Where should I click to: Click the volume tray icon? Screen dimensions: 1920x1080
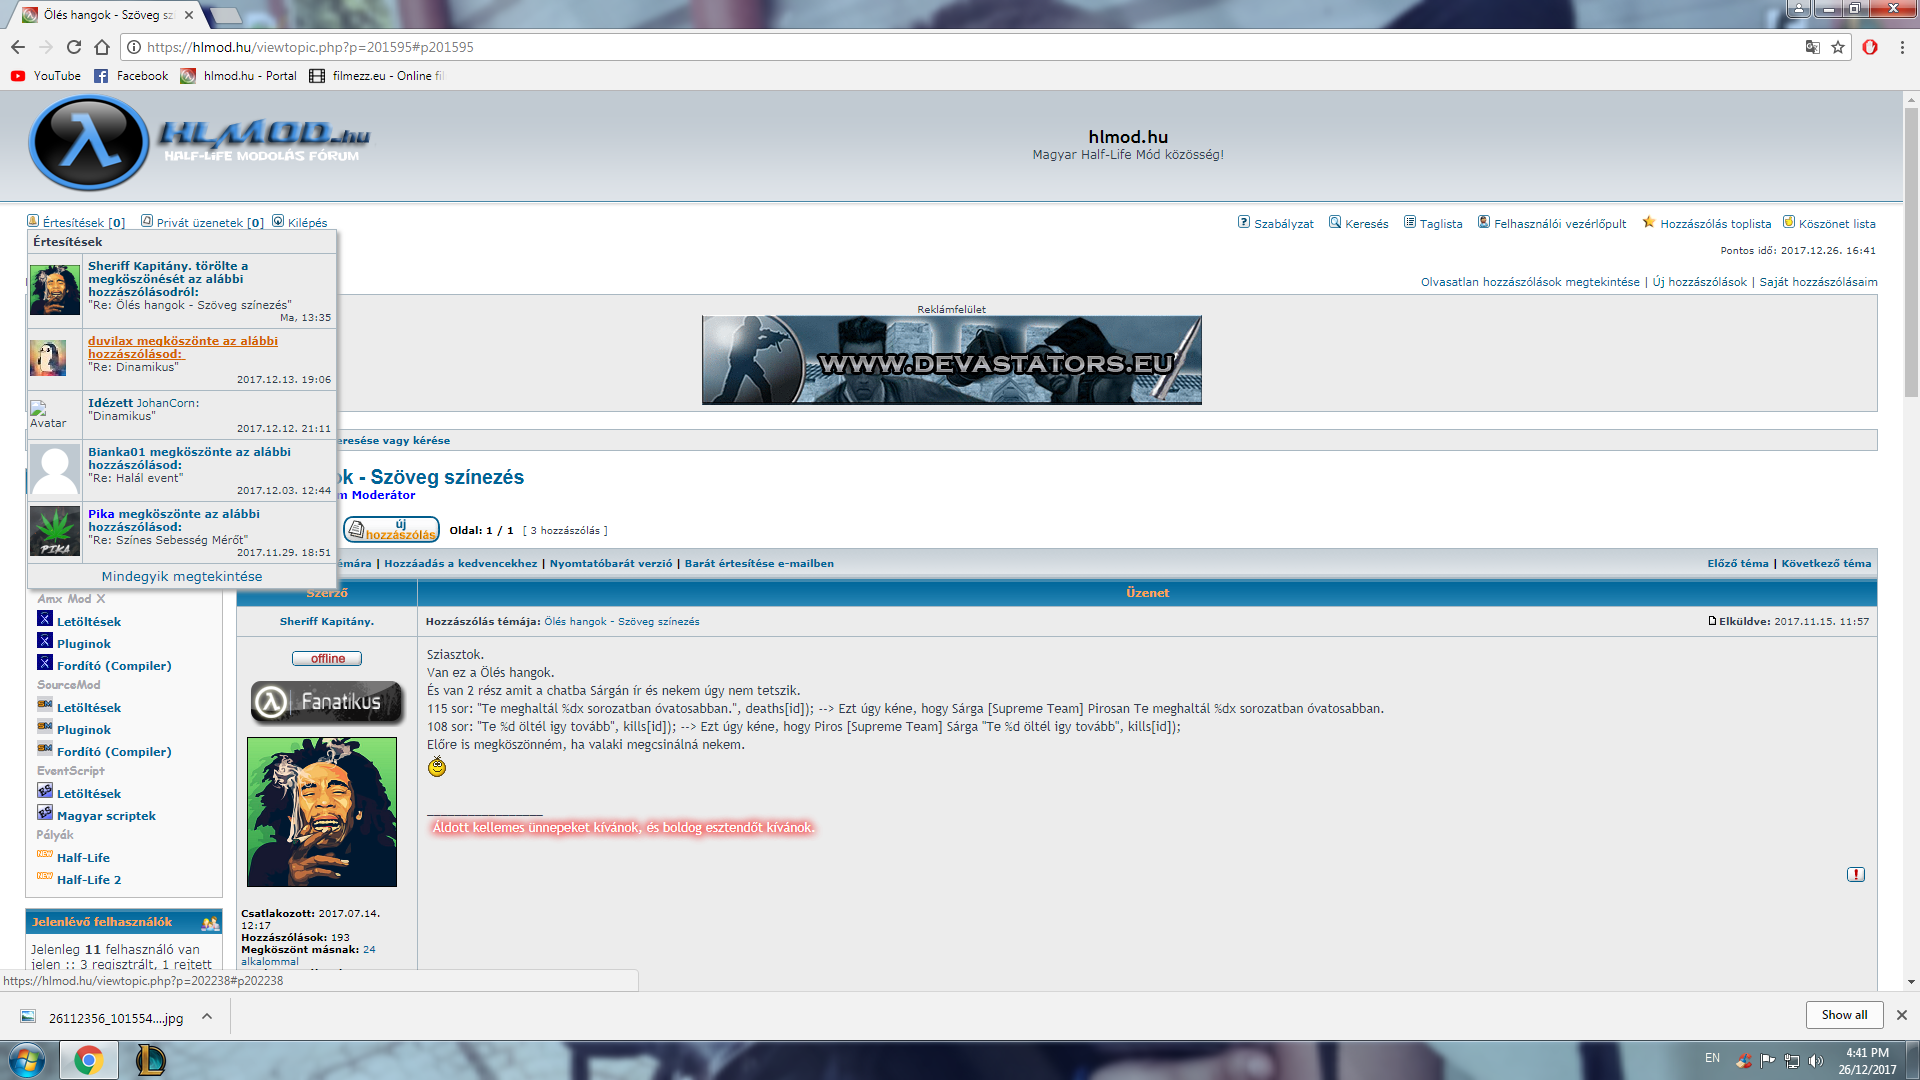pos(1816,1060)
